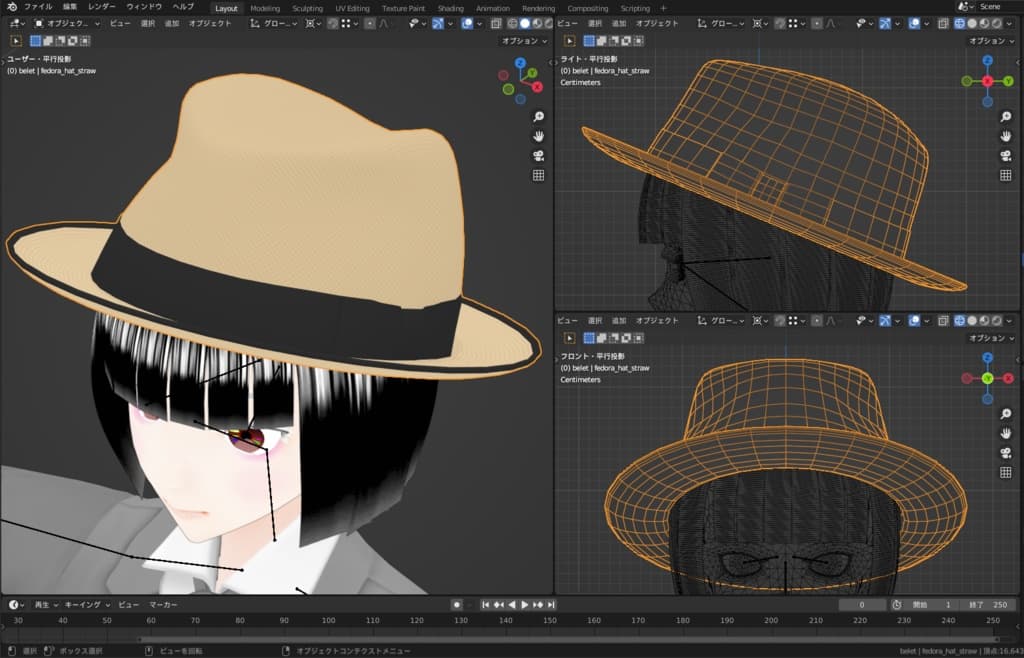The image size is (1024, 658).
Task: Jump to the timeline end frame button
Action: pos(551,605)
